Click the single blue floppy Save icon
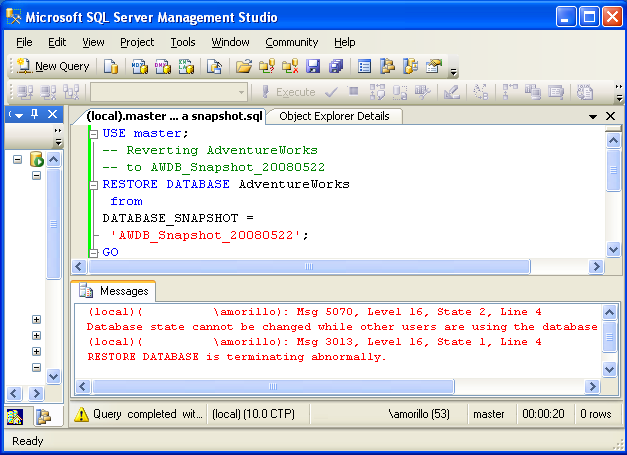627x455 pixels. pos(313,66)
